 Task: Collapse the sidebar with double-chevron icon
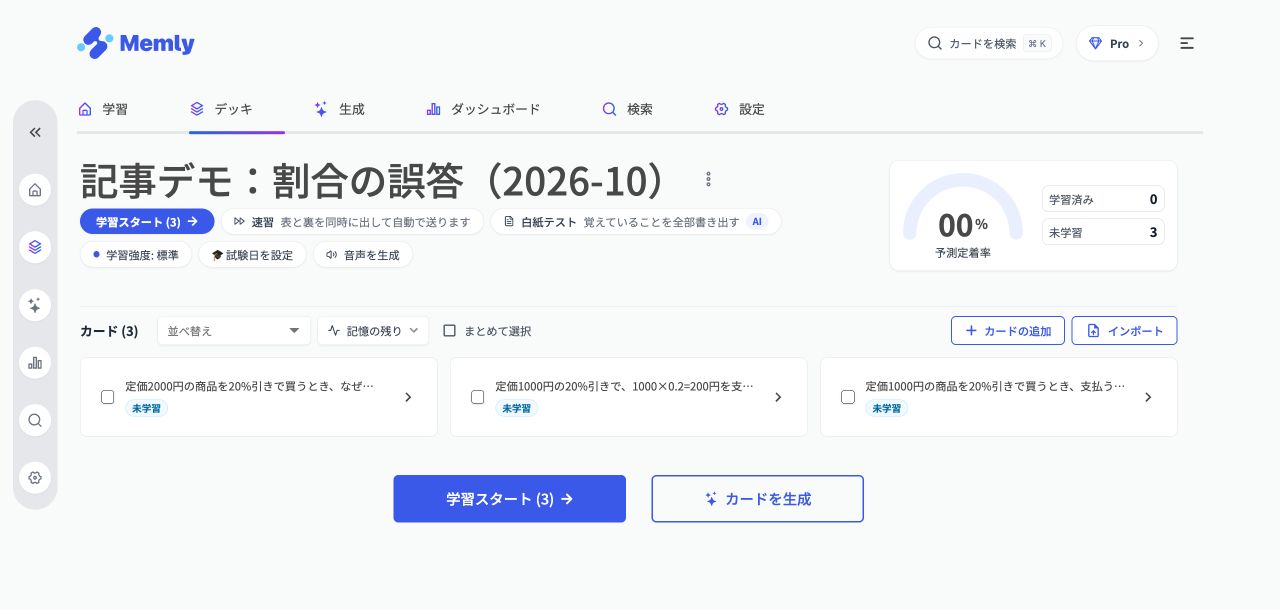35,132
